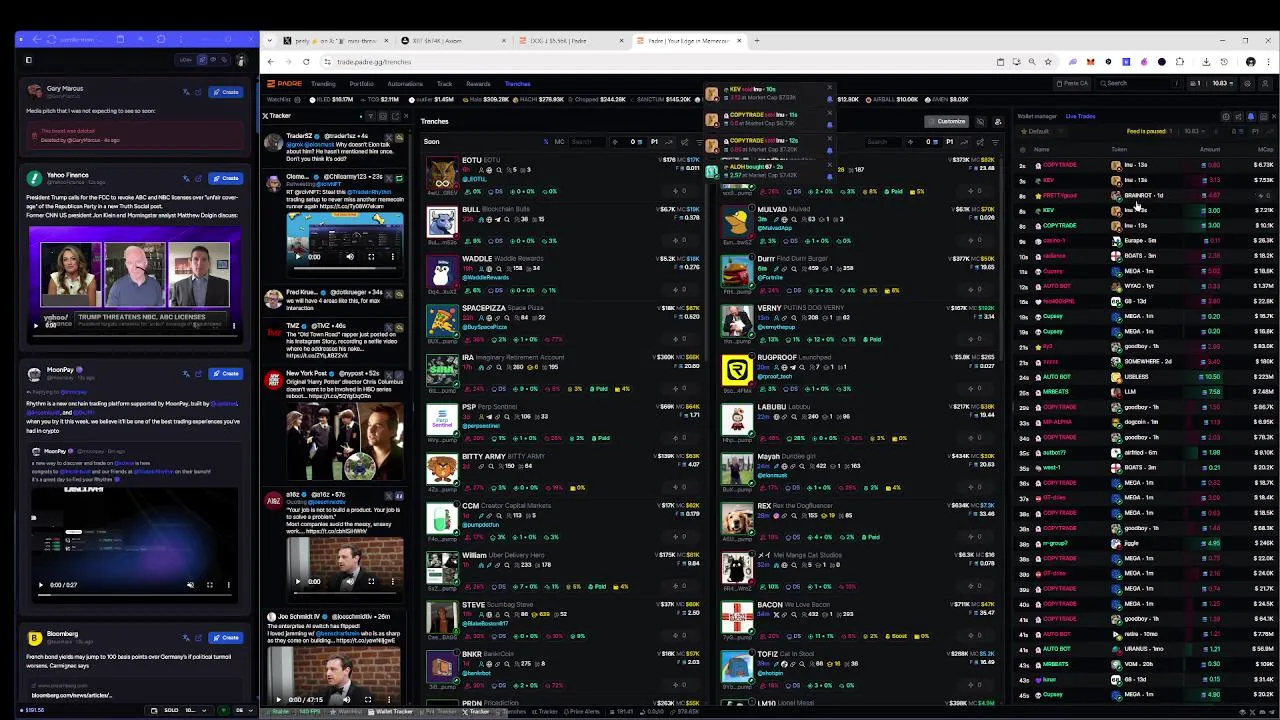Image resolution: width=1280 pixels, height=720 pixels.
Task: Mute the MoonPay video
Action: [190, 585]
